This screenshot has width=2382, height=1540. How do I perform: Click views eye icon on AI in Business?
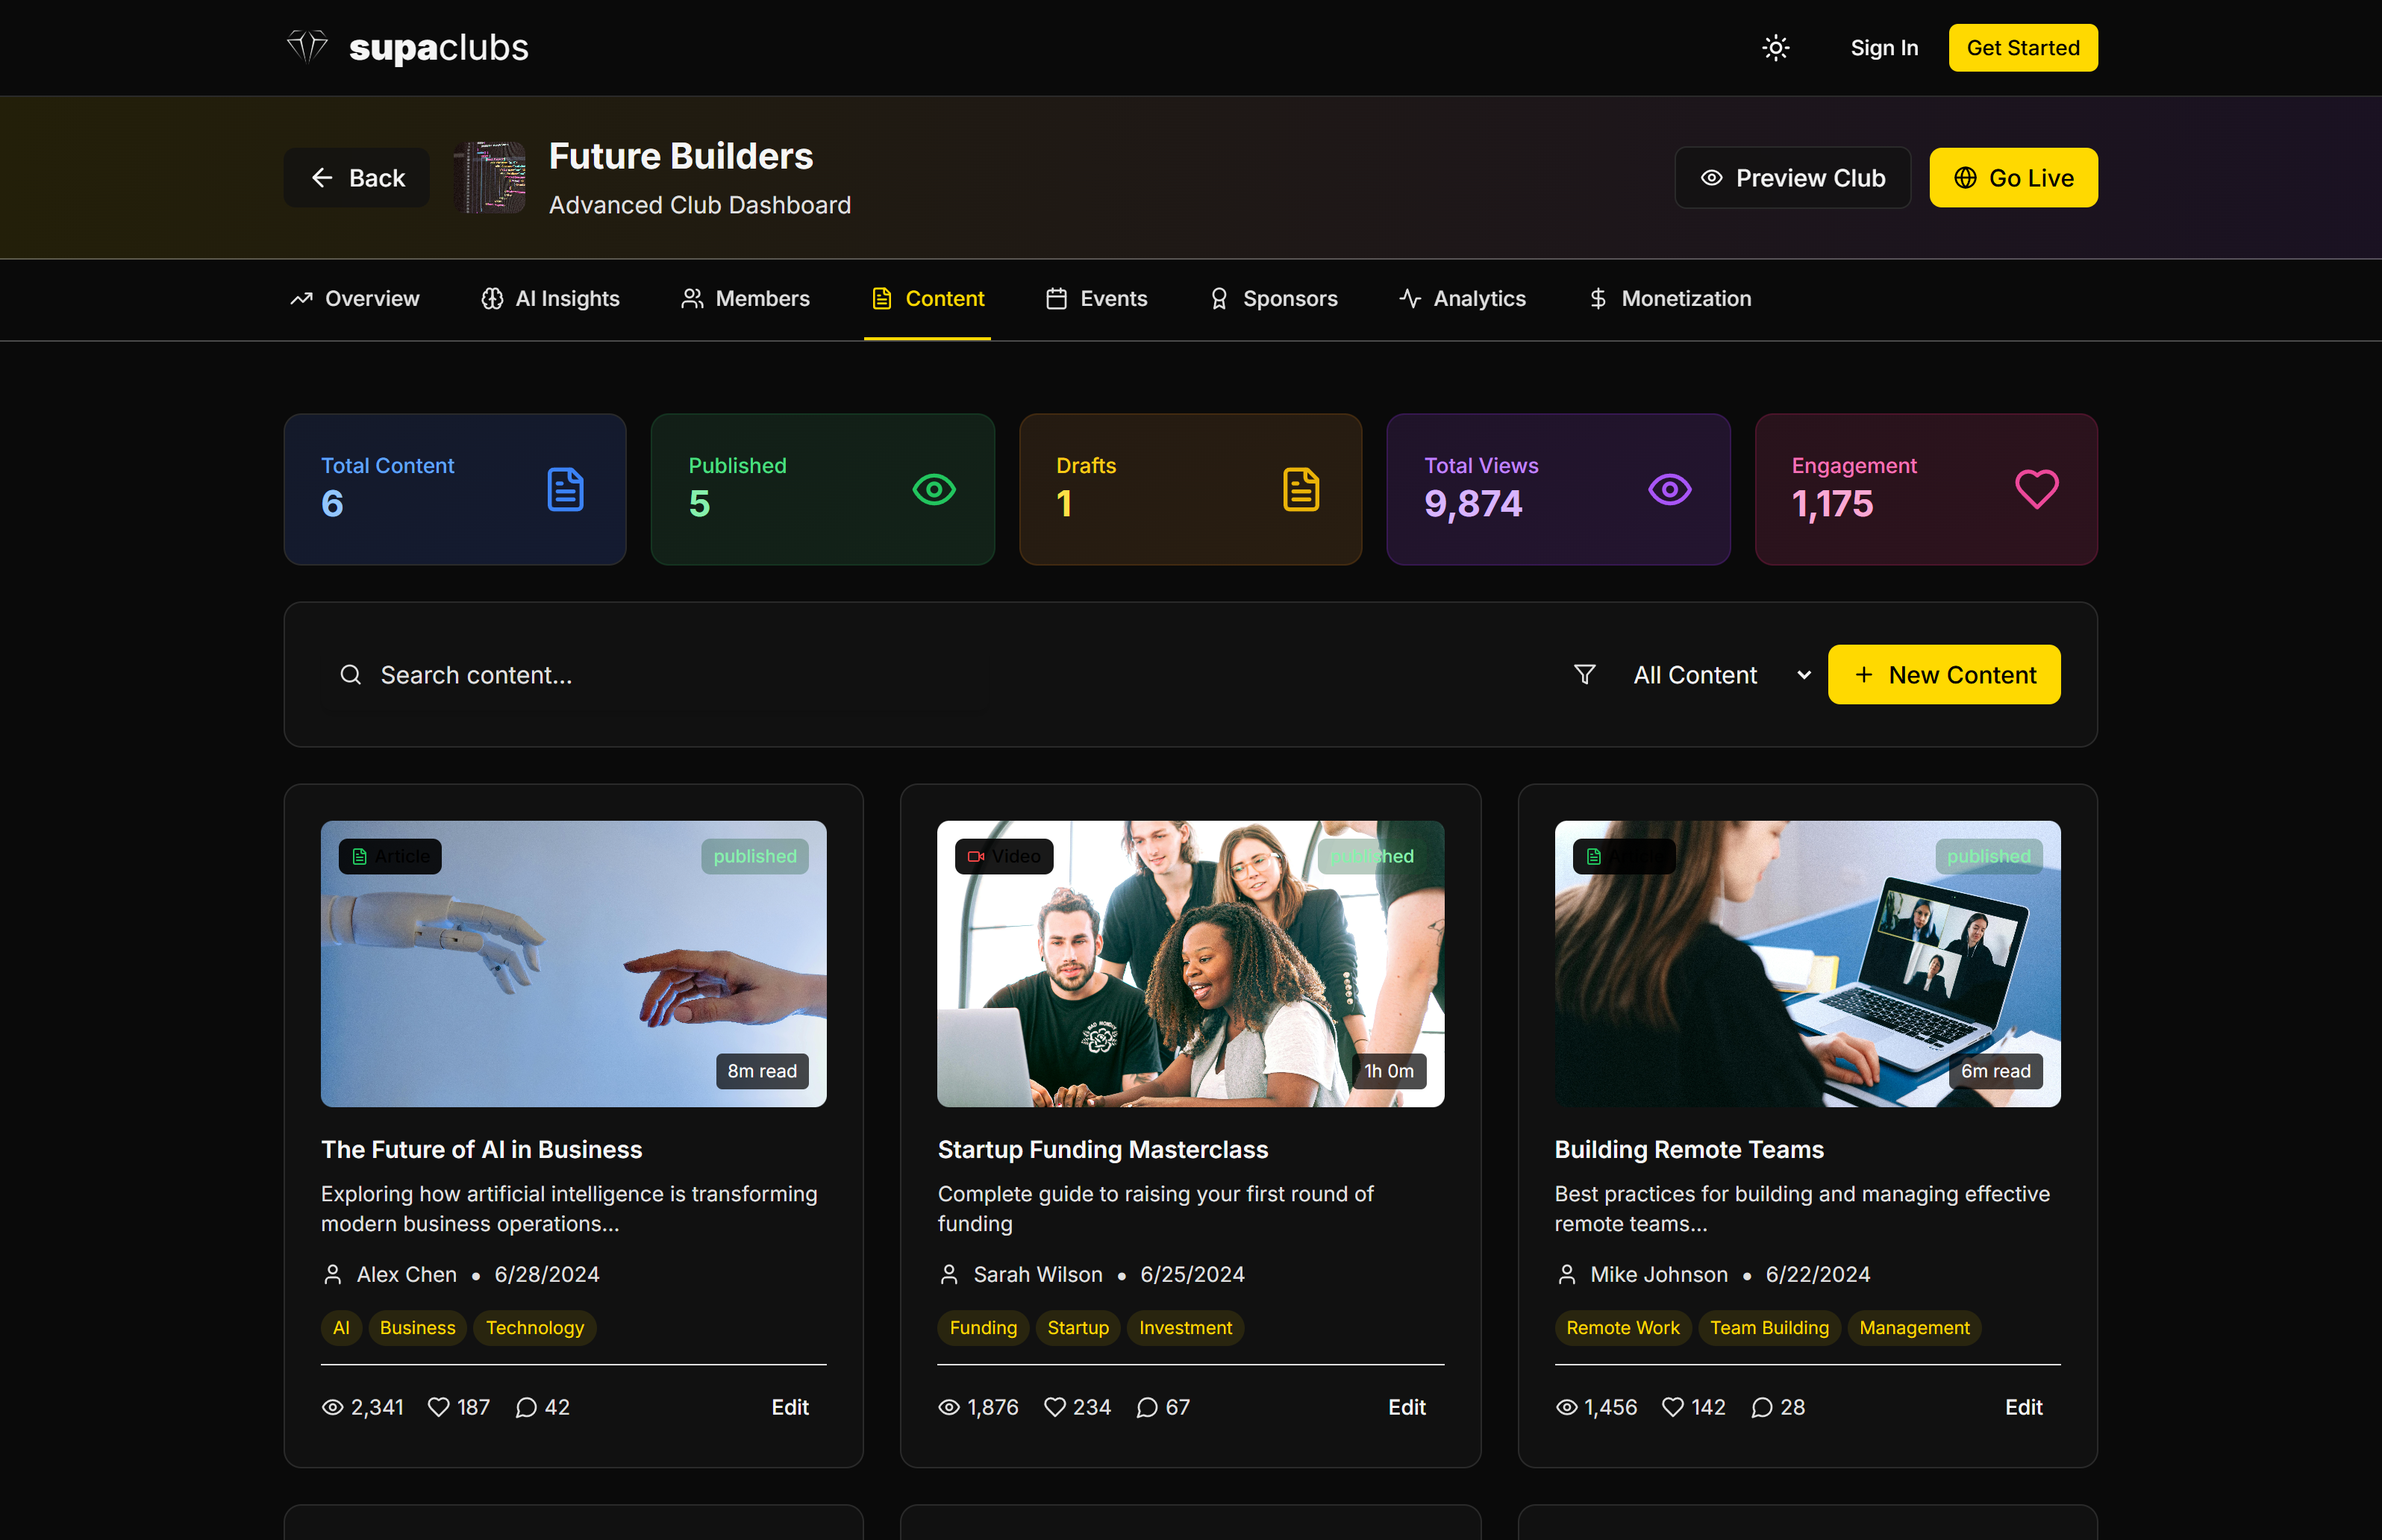[x=333, y=1407]
